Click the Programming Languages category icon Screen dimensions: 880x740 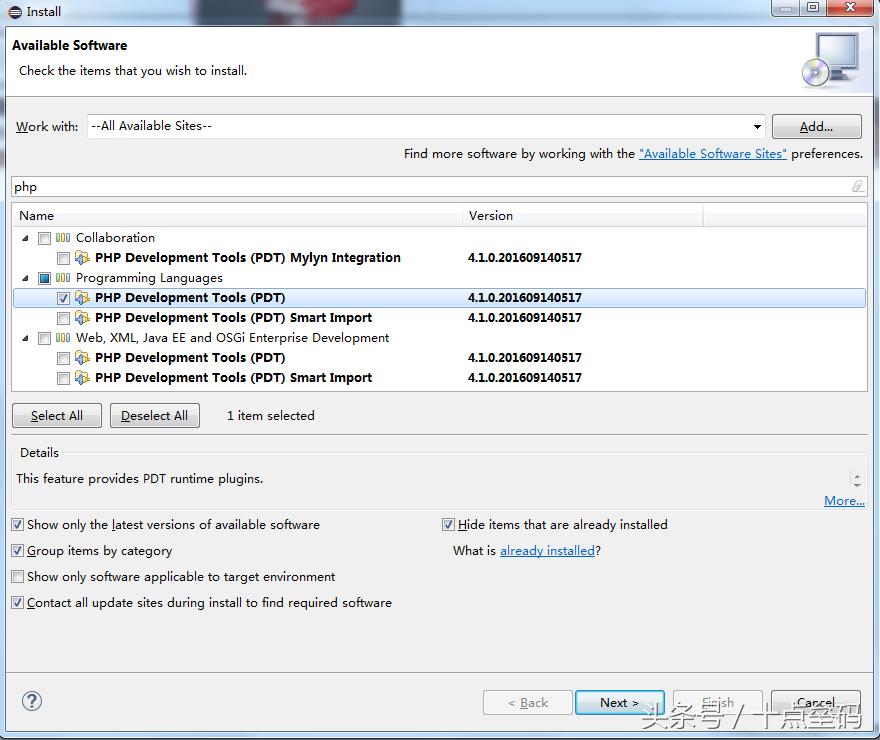63,278
